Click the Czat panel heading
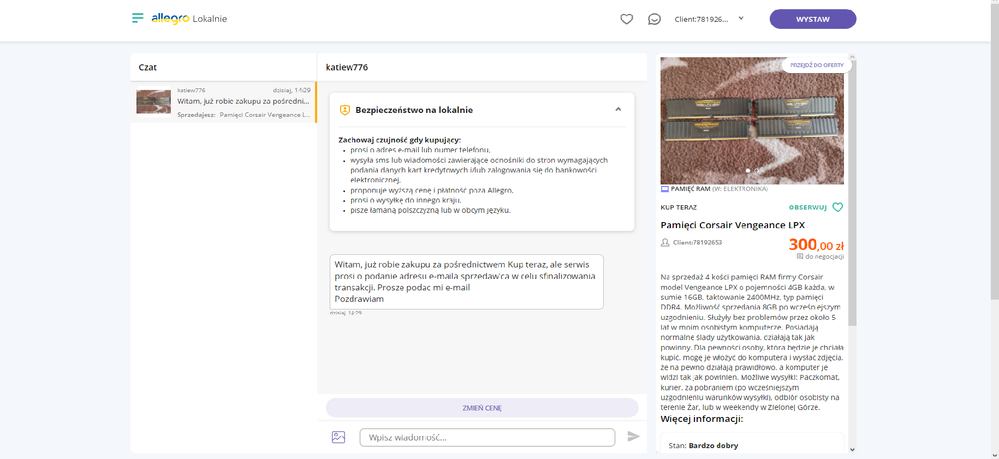999x459 pixels. [x=148, y=67]
